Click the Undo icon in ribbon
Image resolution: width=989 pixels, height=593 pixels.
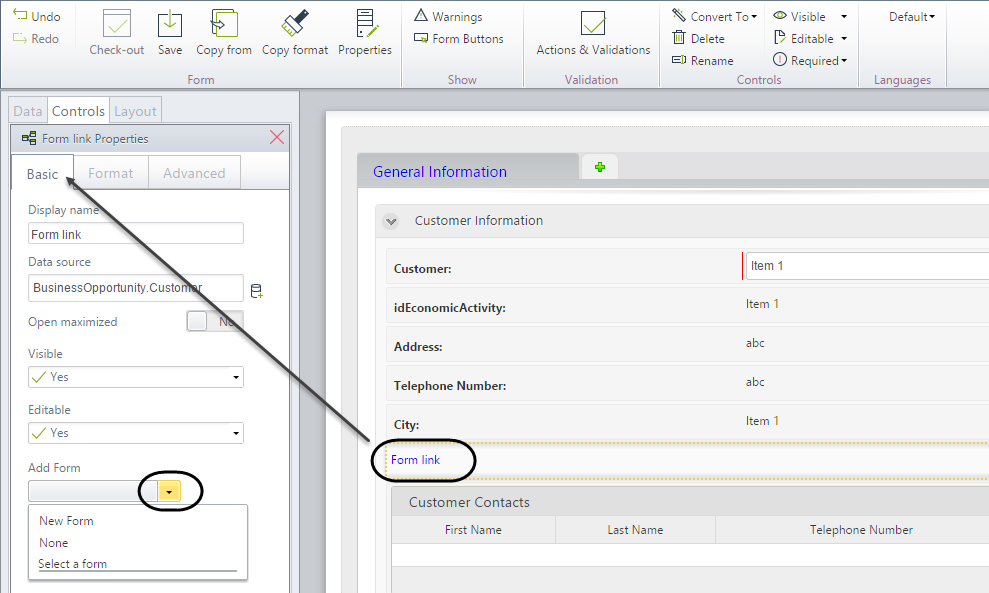(20, 15)
